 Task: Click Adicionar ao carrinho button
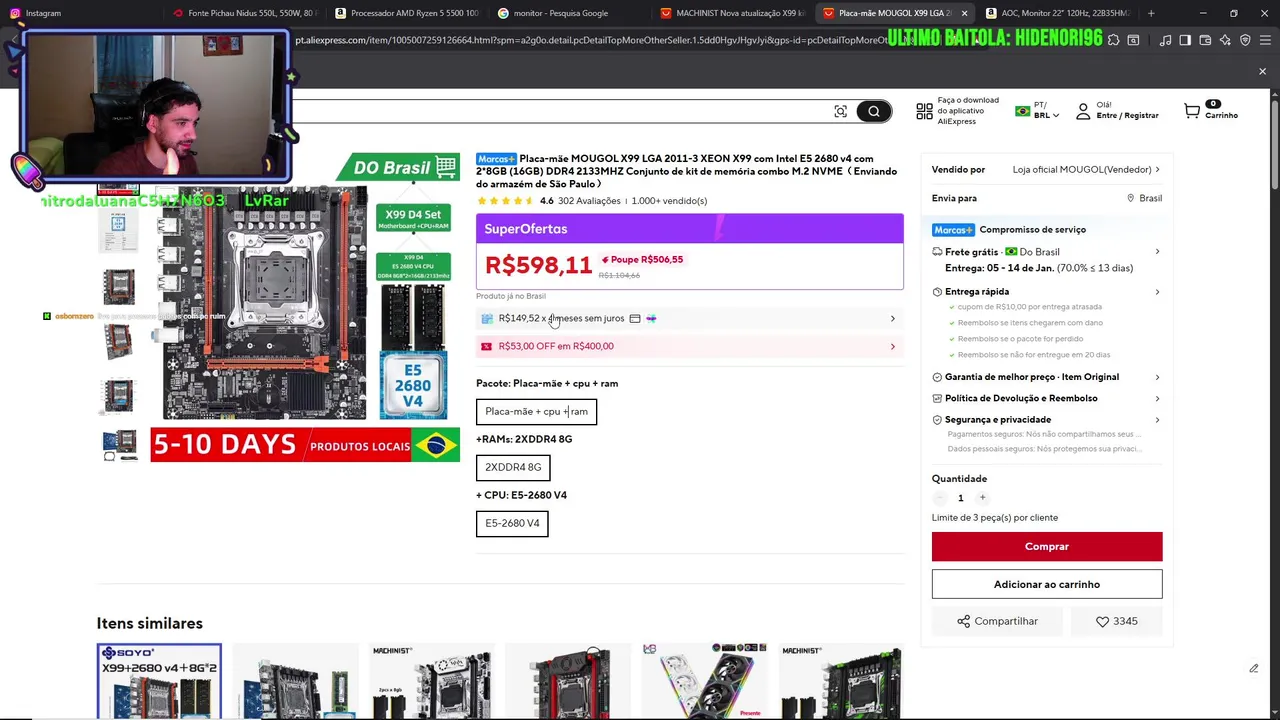(1047, 584)
